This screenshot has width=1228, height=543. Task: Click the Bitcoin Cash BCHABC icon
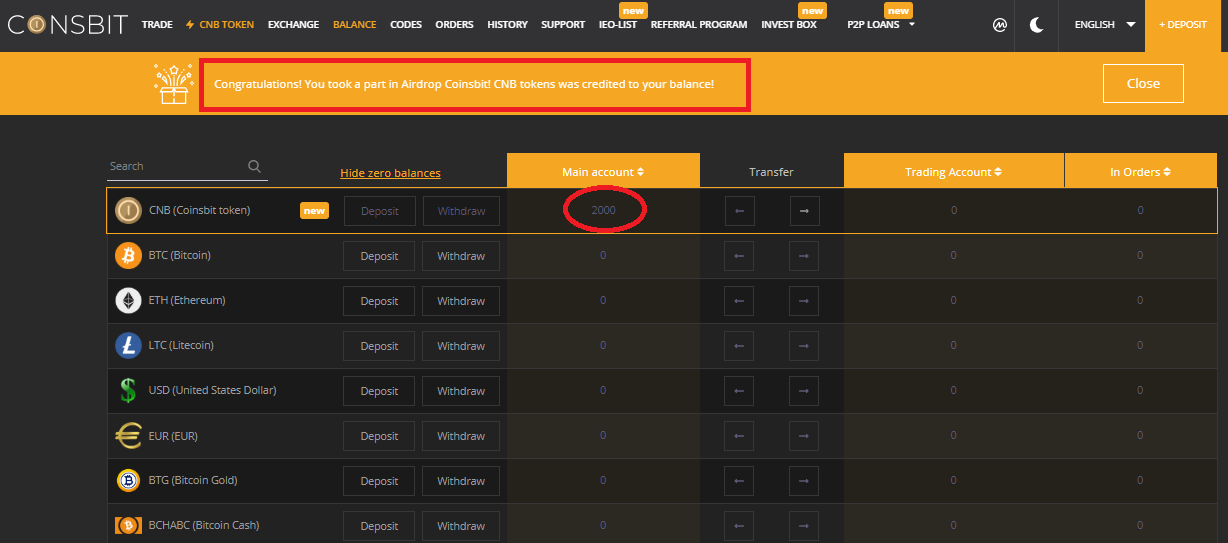coord(128,525)
